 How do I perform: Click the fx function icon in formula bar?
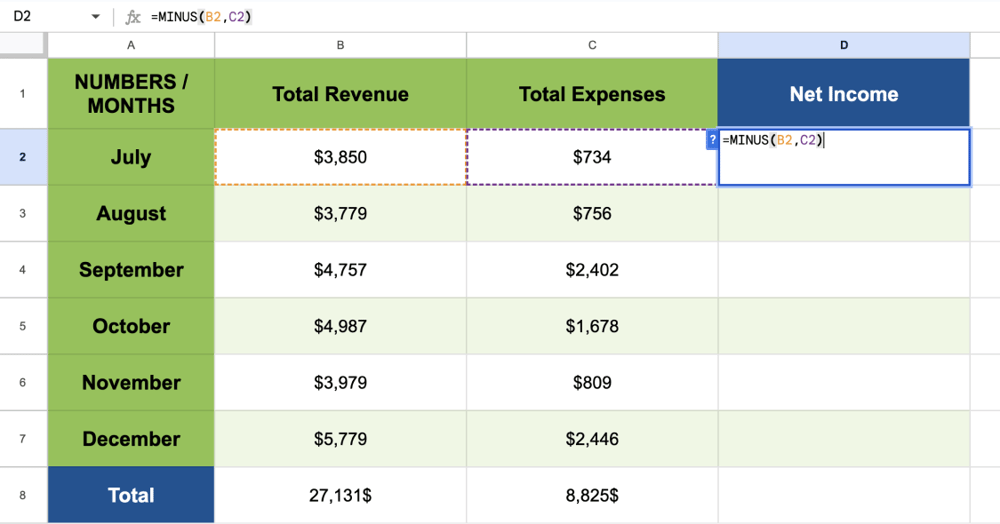point(133,17)
